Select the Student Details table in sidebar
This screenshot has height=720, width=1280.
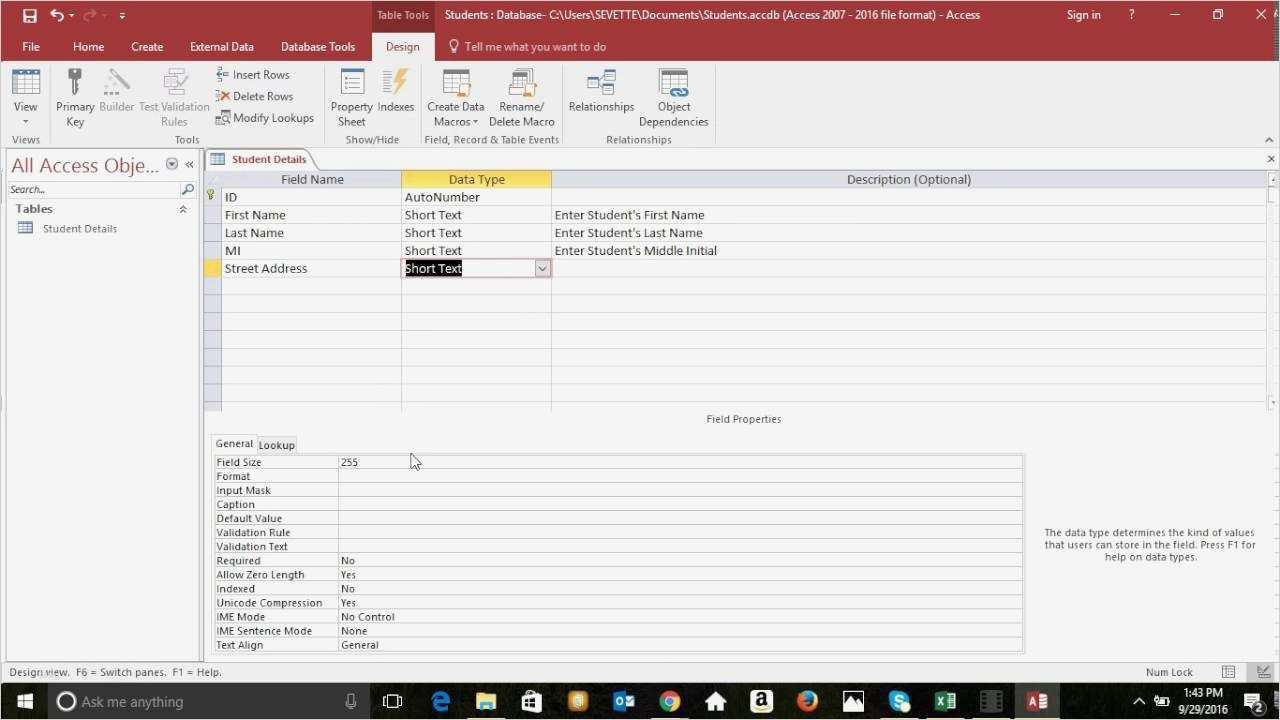click(x=79, y=228)
